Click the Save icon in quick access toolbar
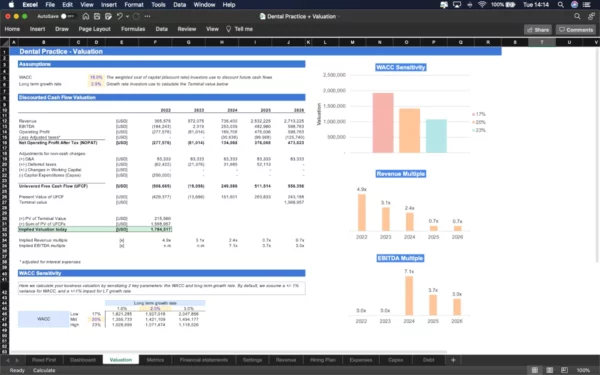This screenshot has height=375, width=600. [97, 16]
